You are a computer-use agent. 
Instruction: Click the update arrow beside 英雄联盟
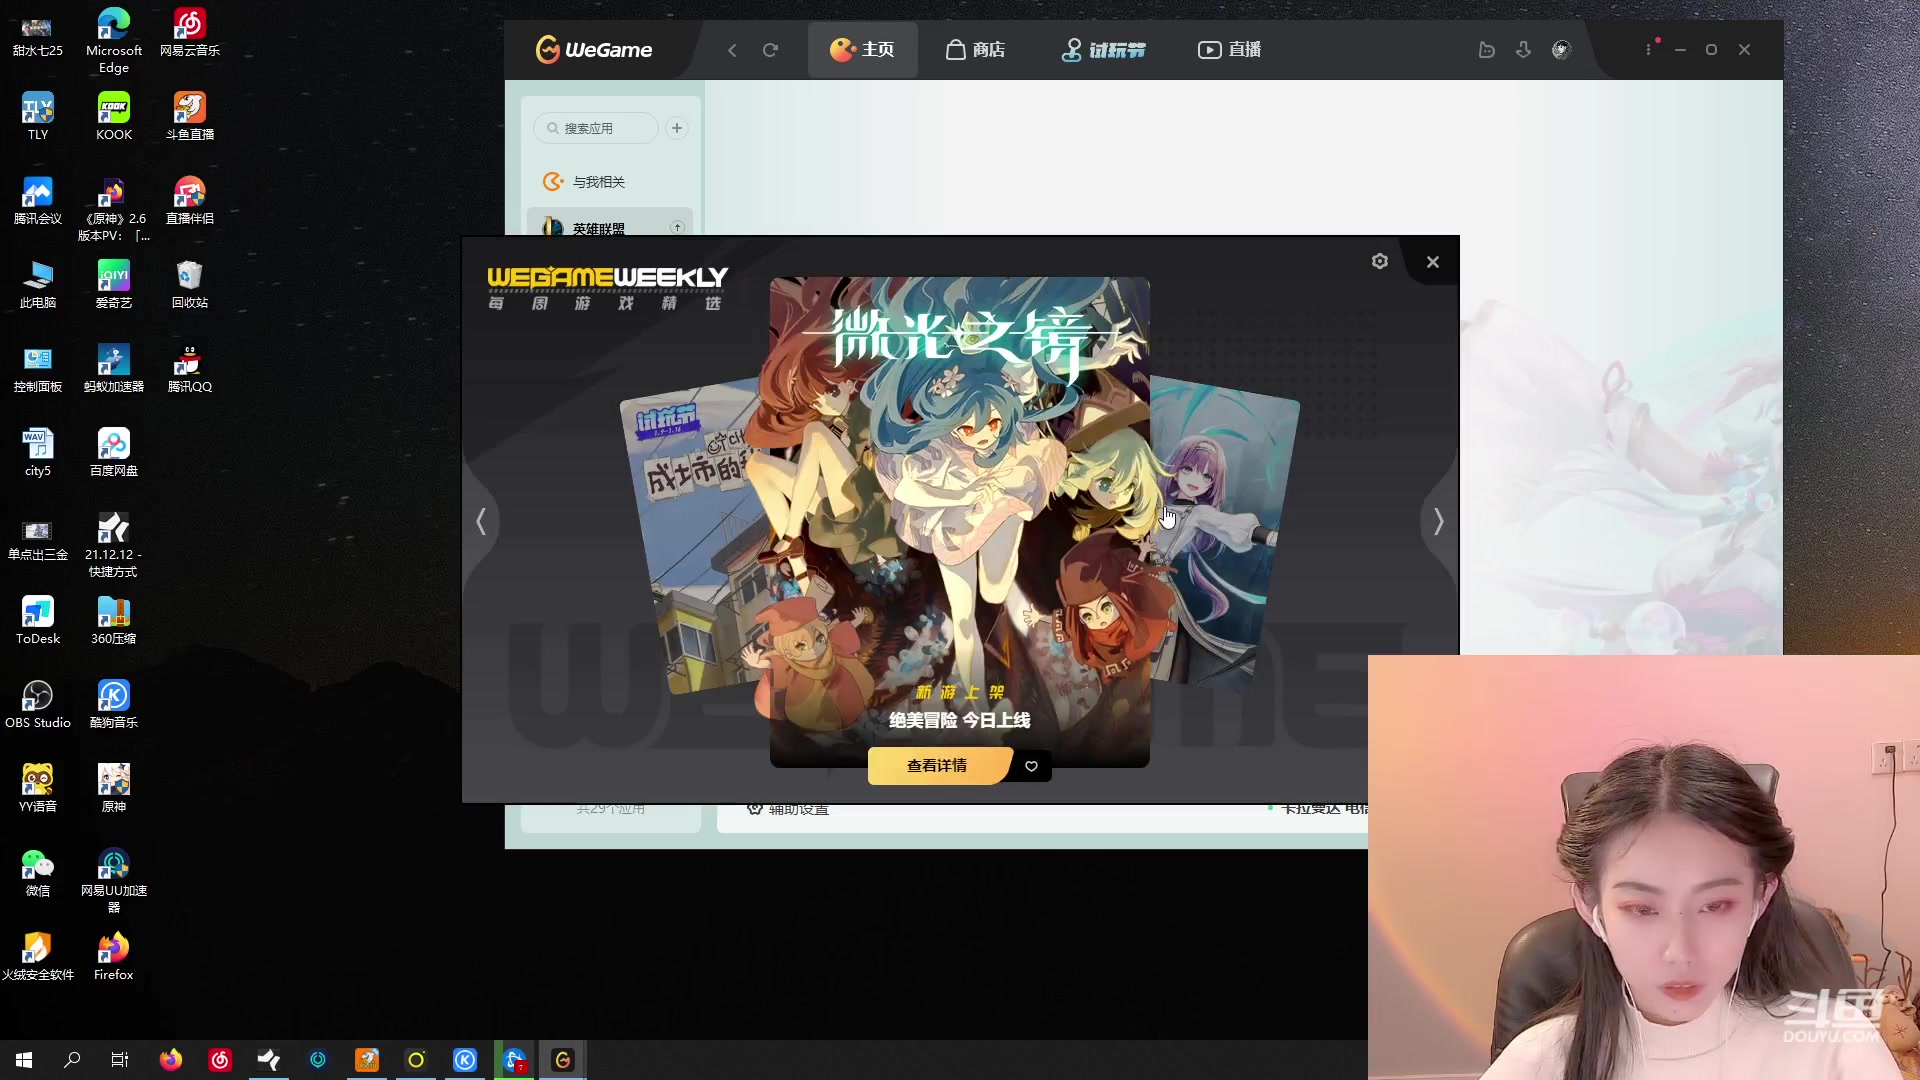tap(677, 227)
